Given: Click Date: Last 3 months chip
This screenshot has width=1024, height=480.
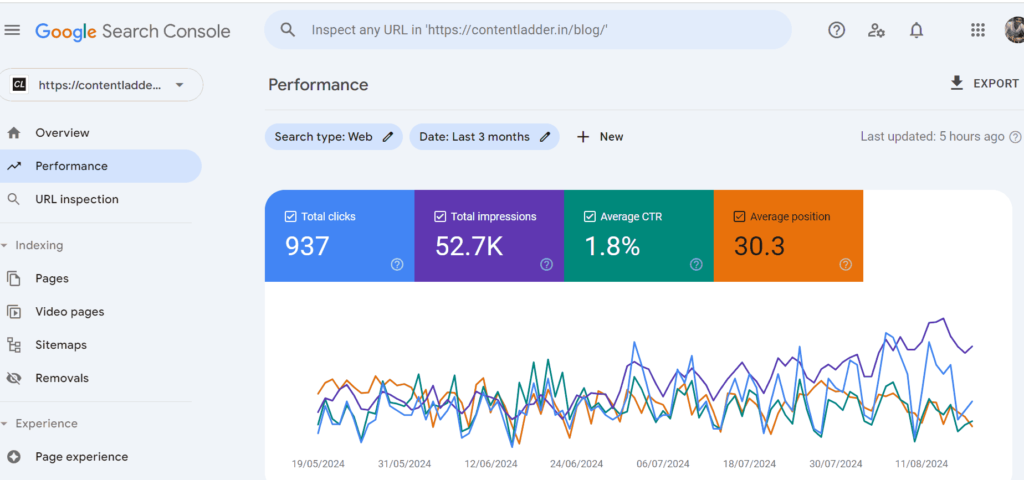Looking at the screenshot, I should click(x=485, y=136).
